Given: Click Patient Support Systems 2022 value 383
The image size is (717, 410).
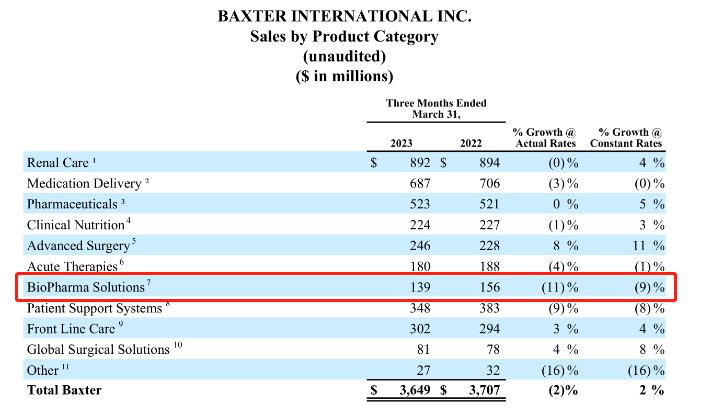Looking at the screenshot, I should click(489, 308).
